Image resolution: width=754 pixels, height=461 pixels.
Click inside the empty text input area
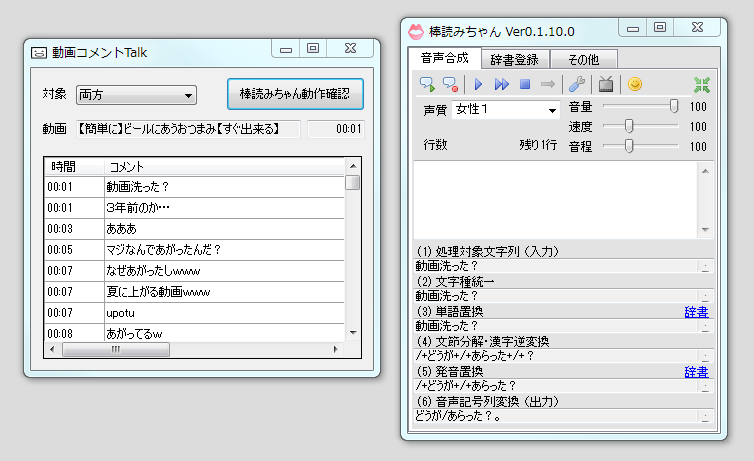click(x=555, y=200)
